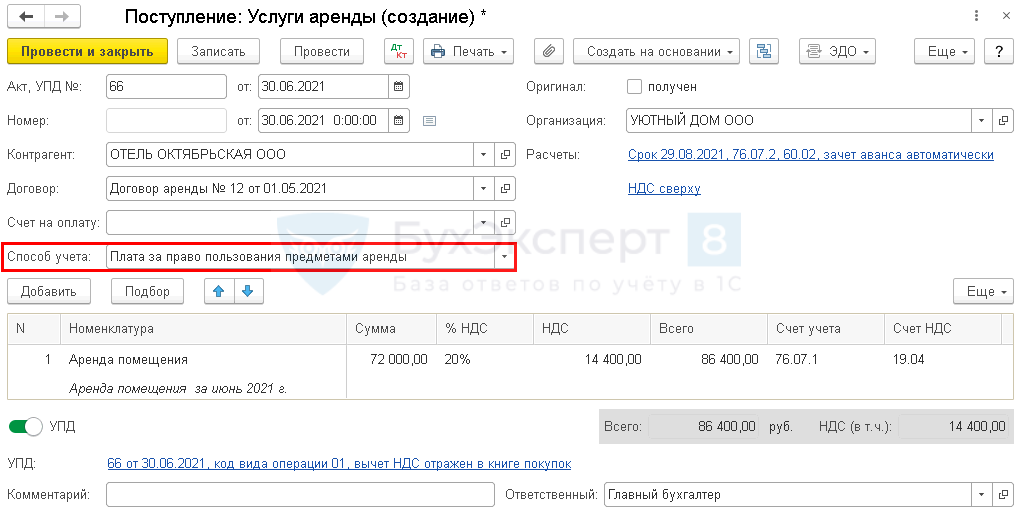Expand Счет на оплату dropdown
1018x509 pixels.
click(483, 223)
